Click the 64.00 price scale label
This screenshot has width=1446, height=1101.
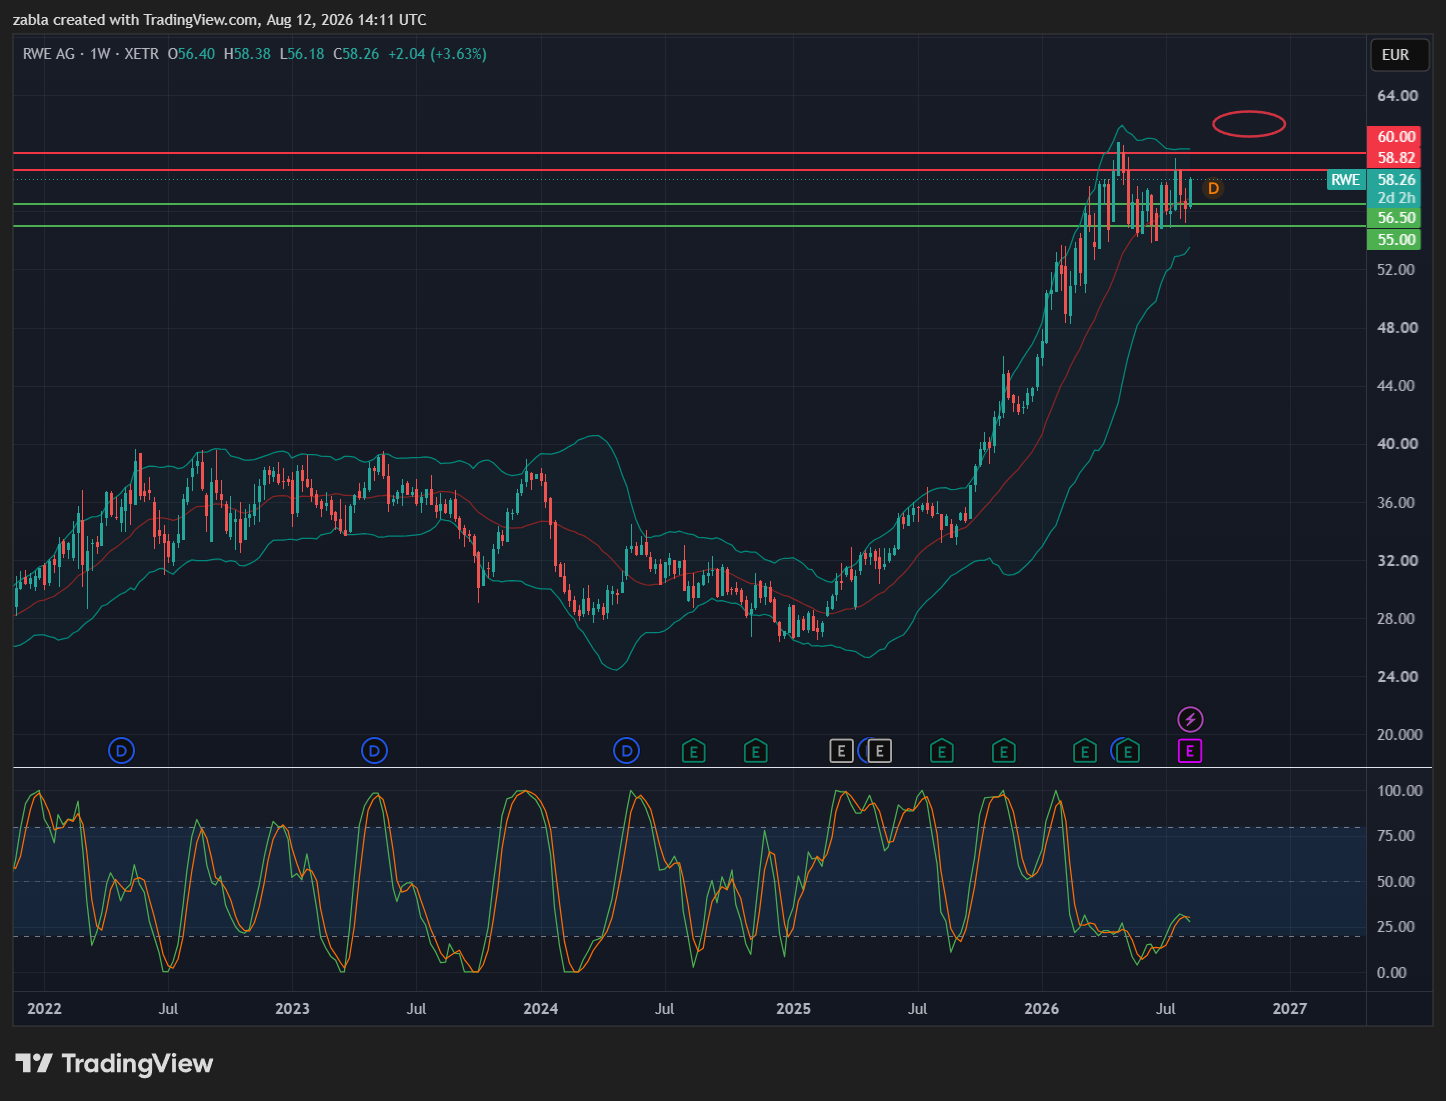(x=1397, y=96)
